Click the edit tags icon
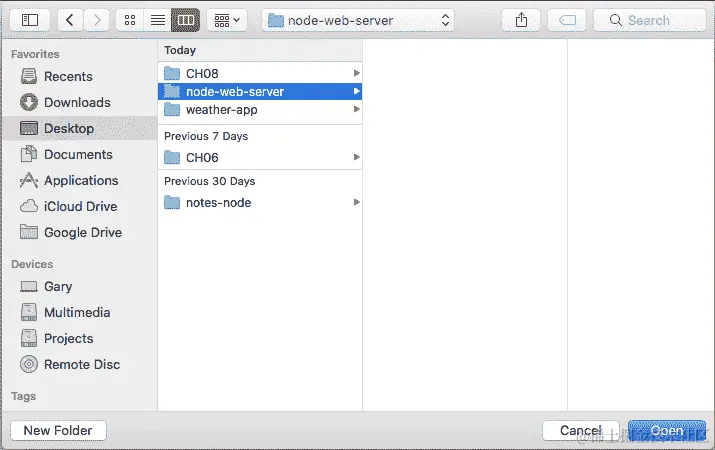Screen dimensions: 715x450 [x=567, y=20]
